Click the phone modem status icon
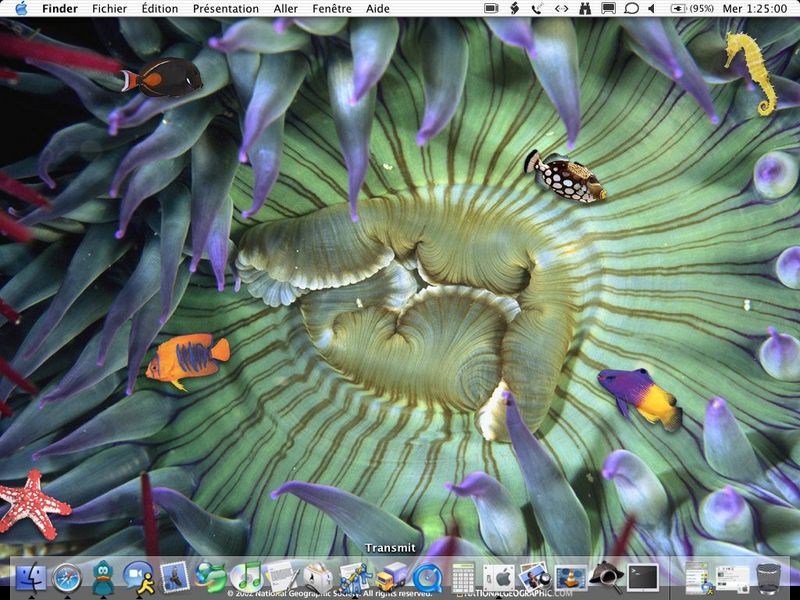The width and height of the screenshot is (800, 600). [537, 8]
